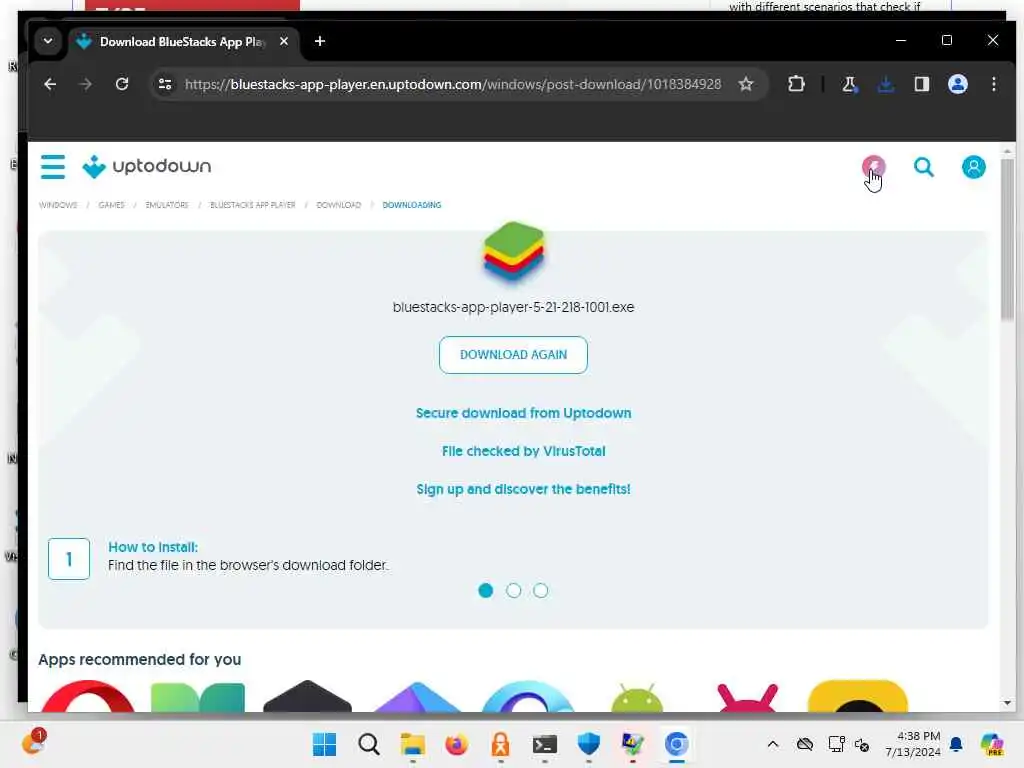Reload the current page
This screenshot has height=768, width=1024.
121,84
